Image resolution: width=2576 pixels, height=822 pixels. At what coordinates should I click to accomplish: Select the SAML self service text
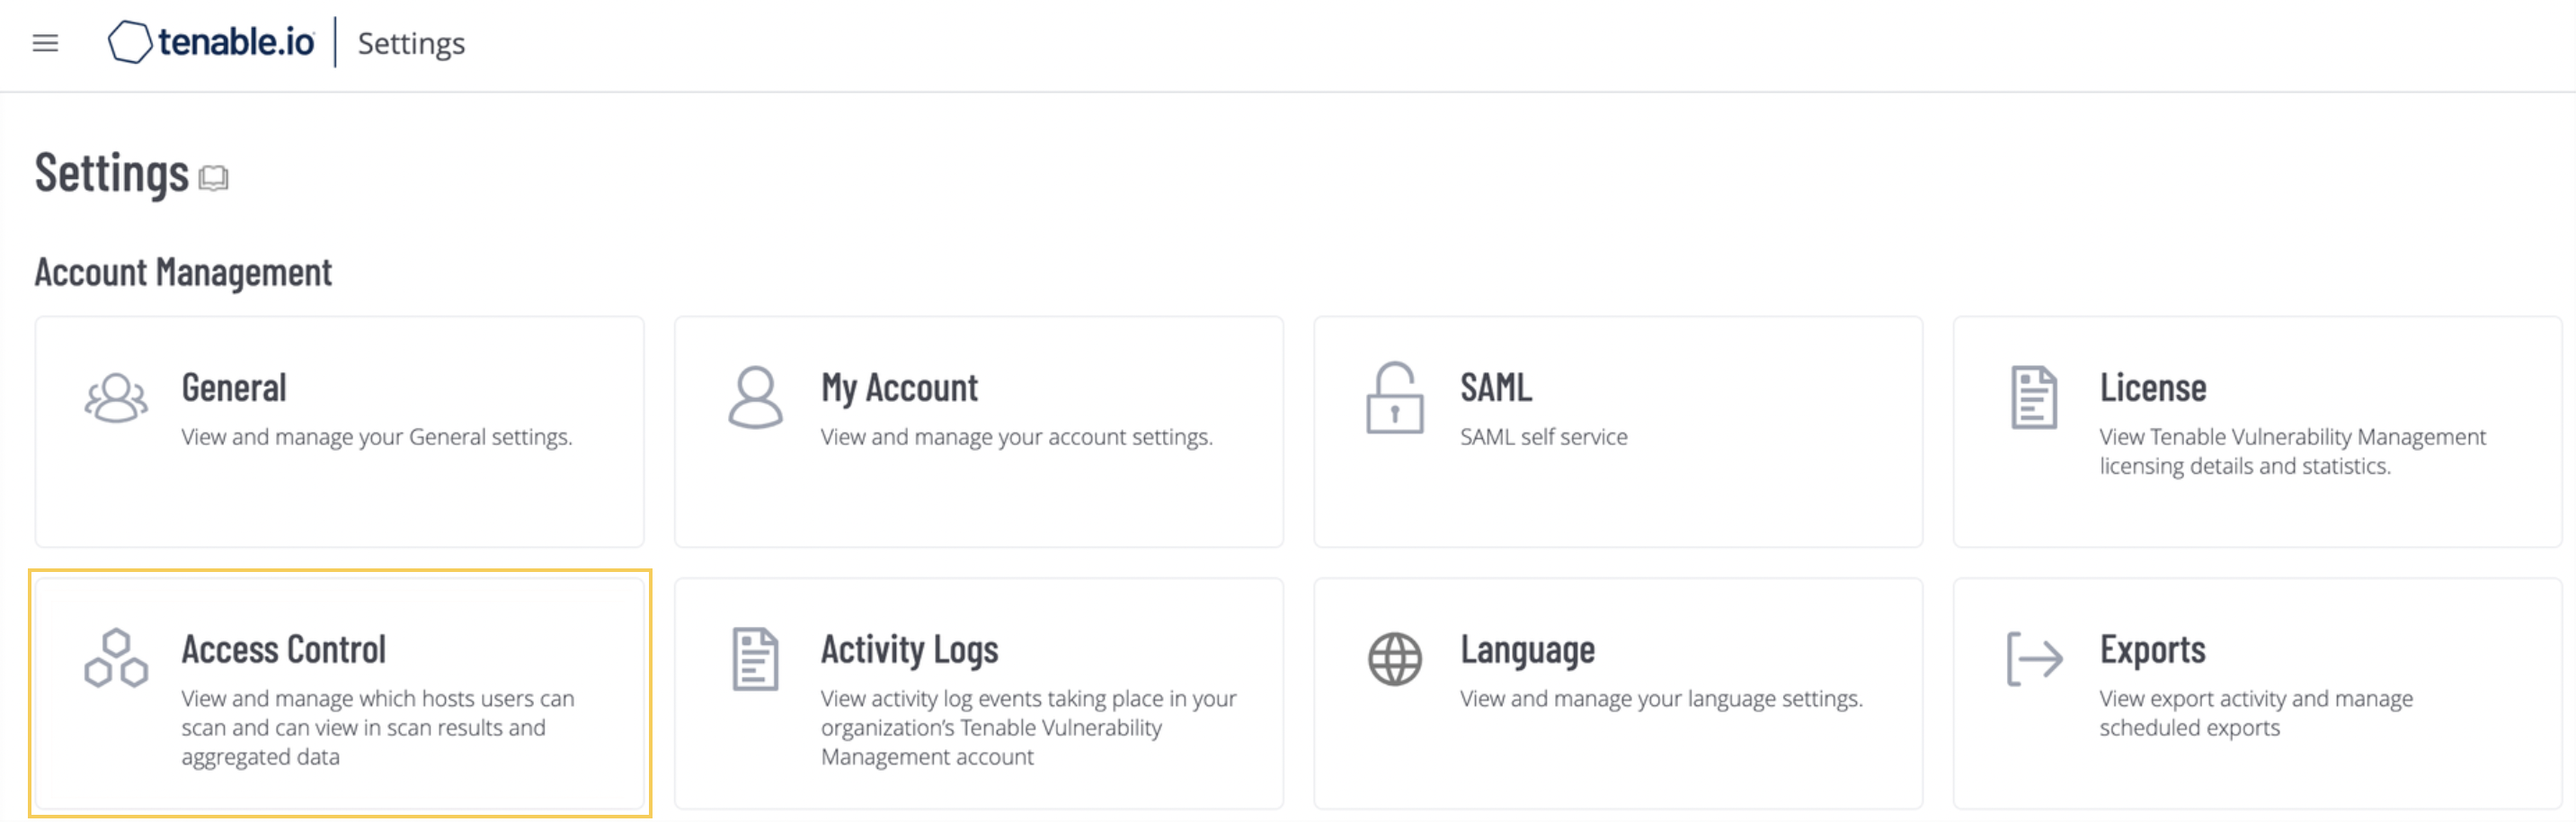click(x=1543, y=437)
